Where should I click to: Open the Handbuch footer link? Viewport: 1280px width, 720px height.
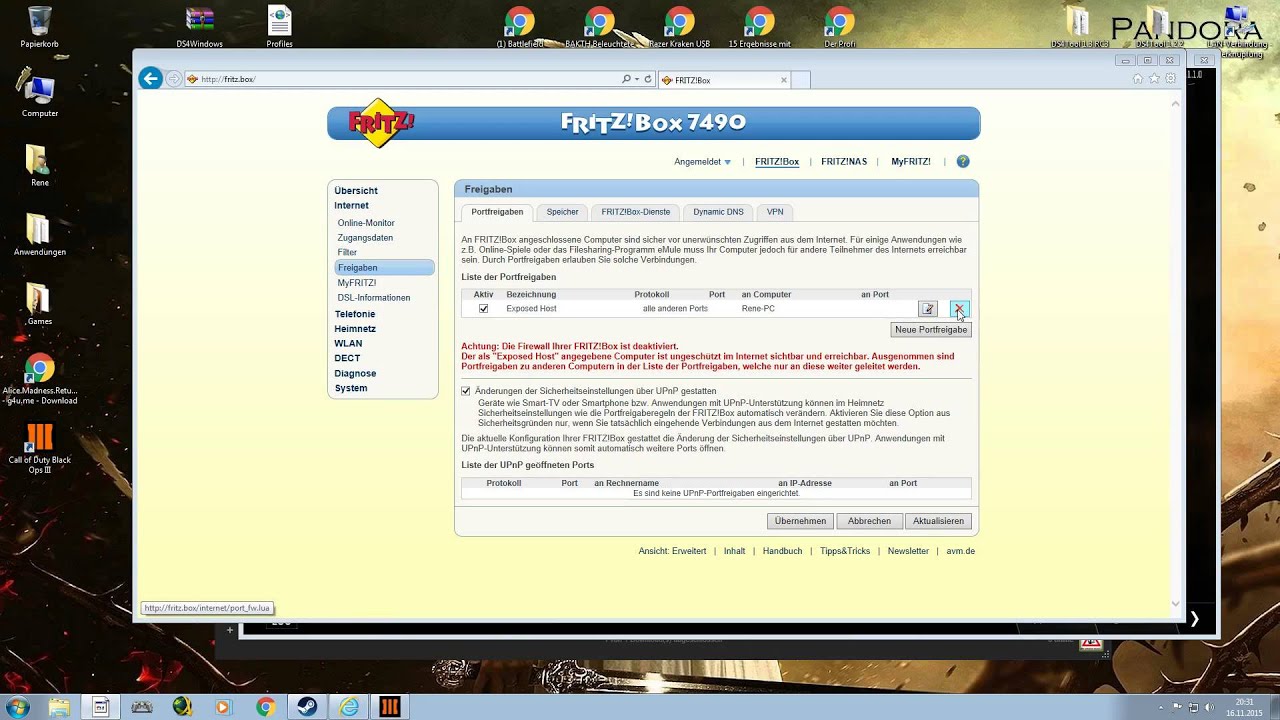[x=782, y=551]
